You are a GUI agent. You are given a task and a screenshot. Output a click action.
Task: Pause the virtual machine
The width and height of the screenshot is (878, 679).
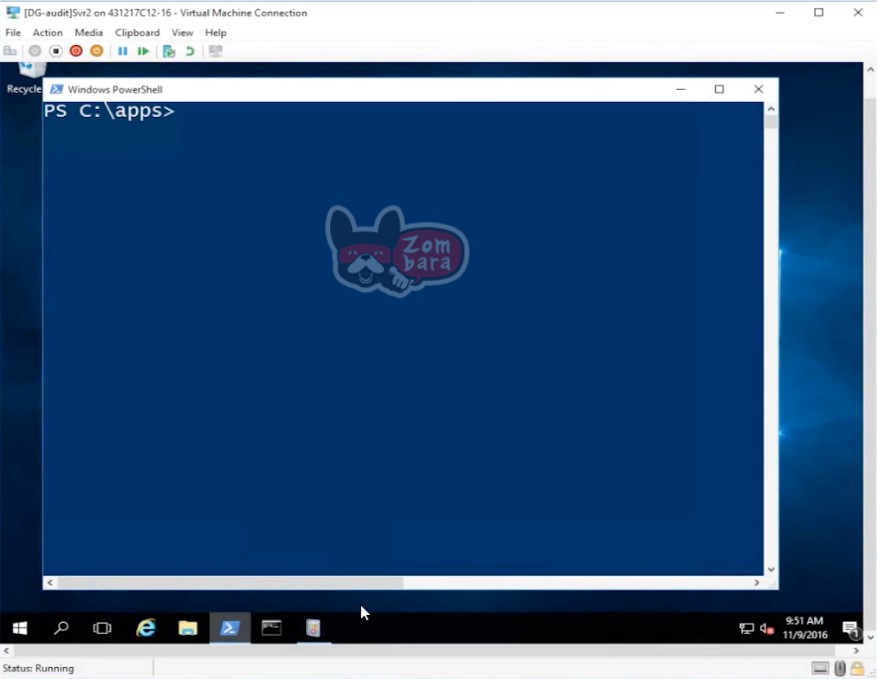(x=123, y=51)
